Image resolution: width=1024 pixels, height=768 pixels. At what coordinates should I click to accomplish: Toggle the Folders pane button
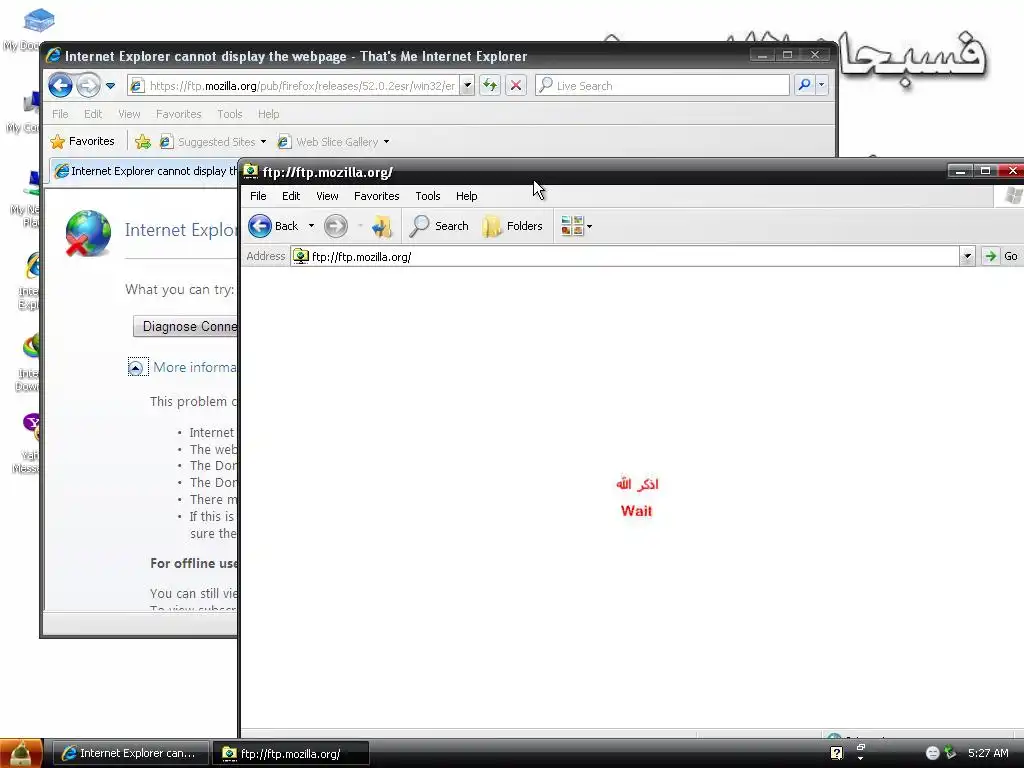(x=513, y=226)
